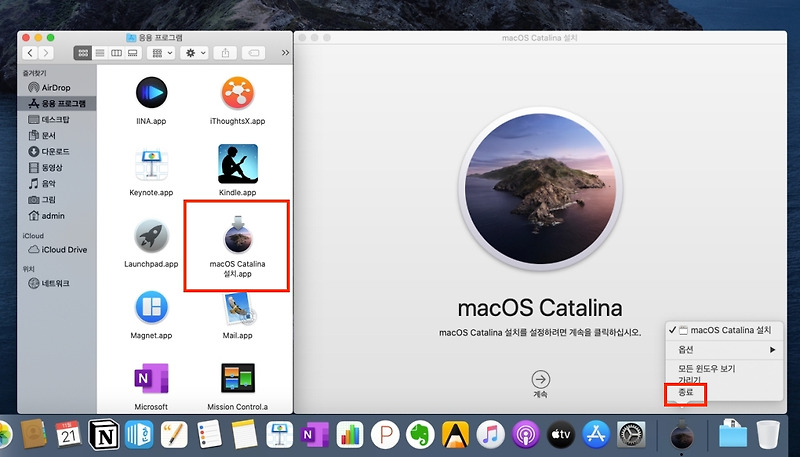Select the Mission Control app icon
This screenshot has width=800, height=457.
coord(238,378)
